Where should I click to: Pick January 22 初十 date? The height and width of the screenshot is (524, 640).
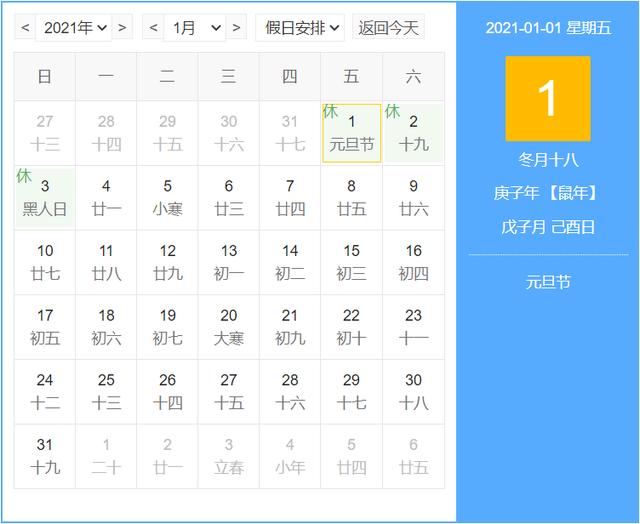click(x=351, y=327)
